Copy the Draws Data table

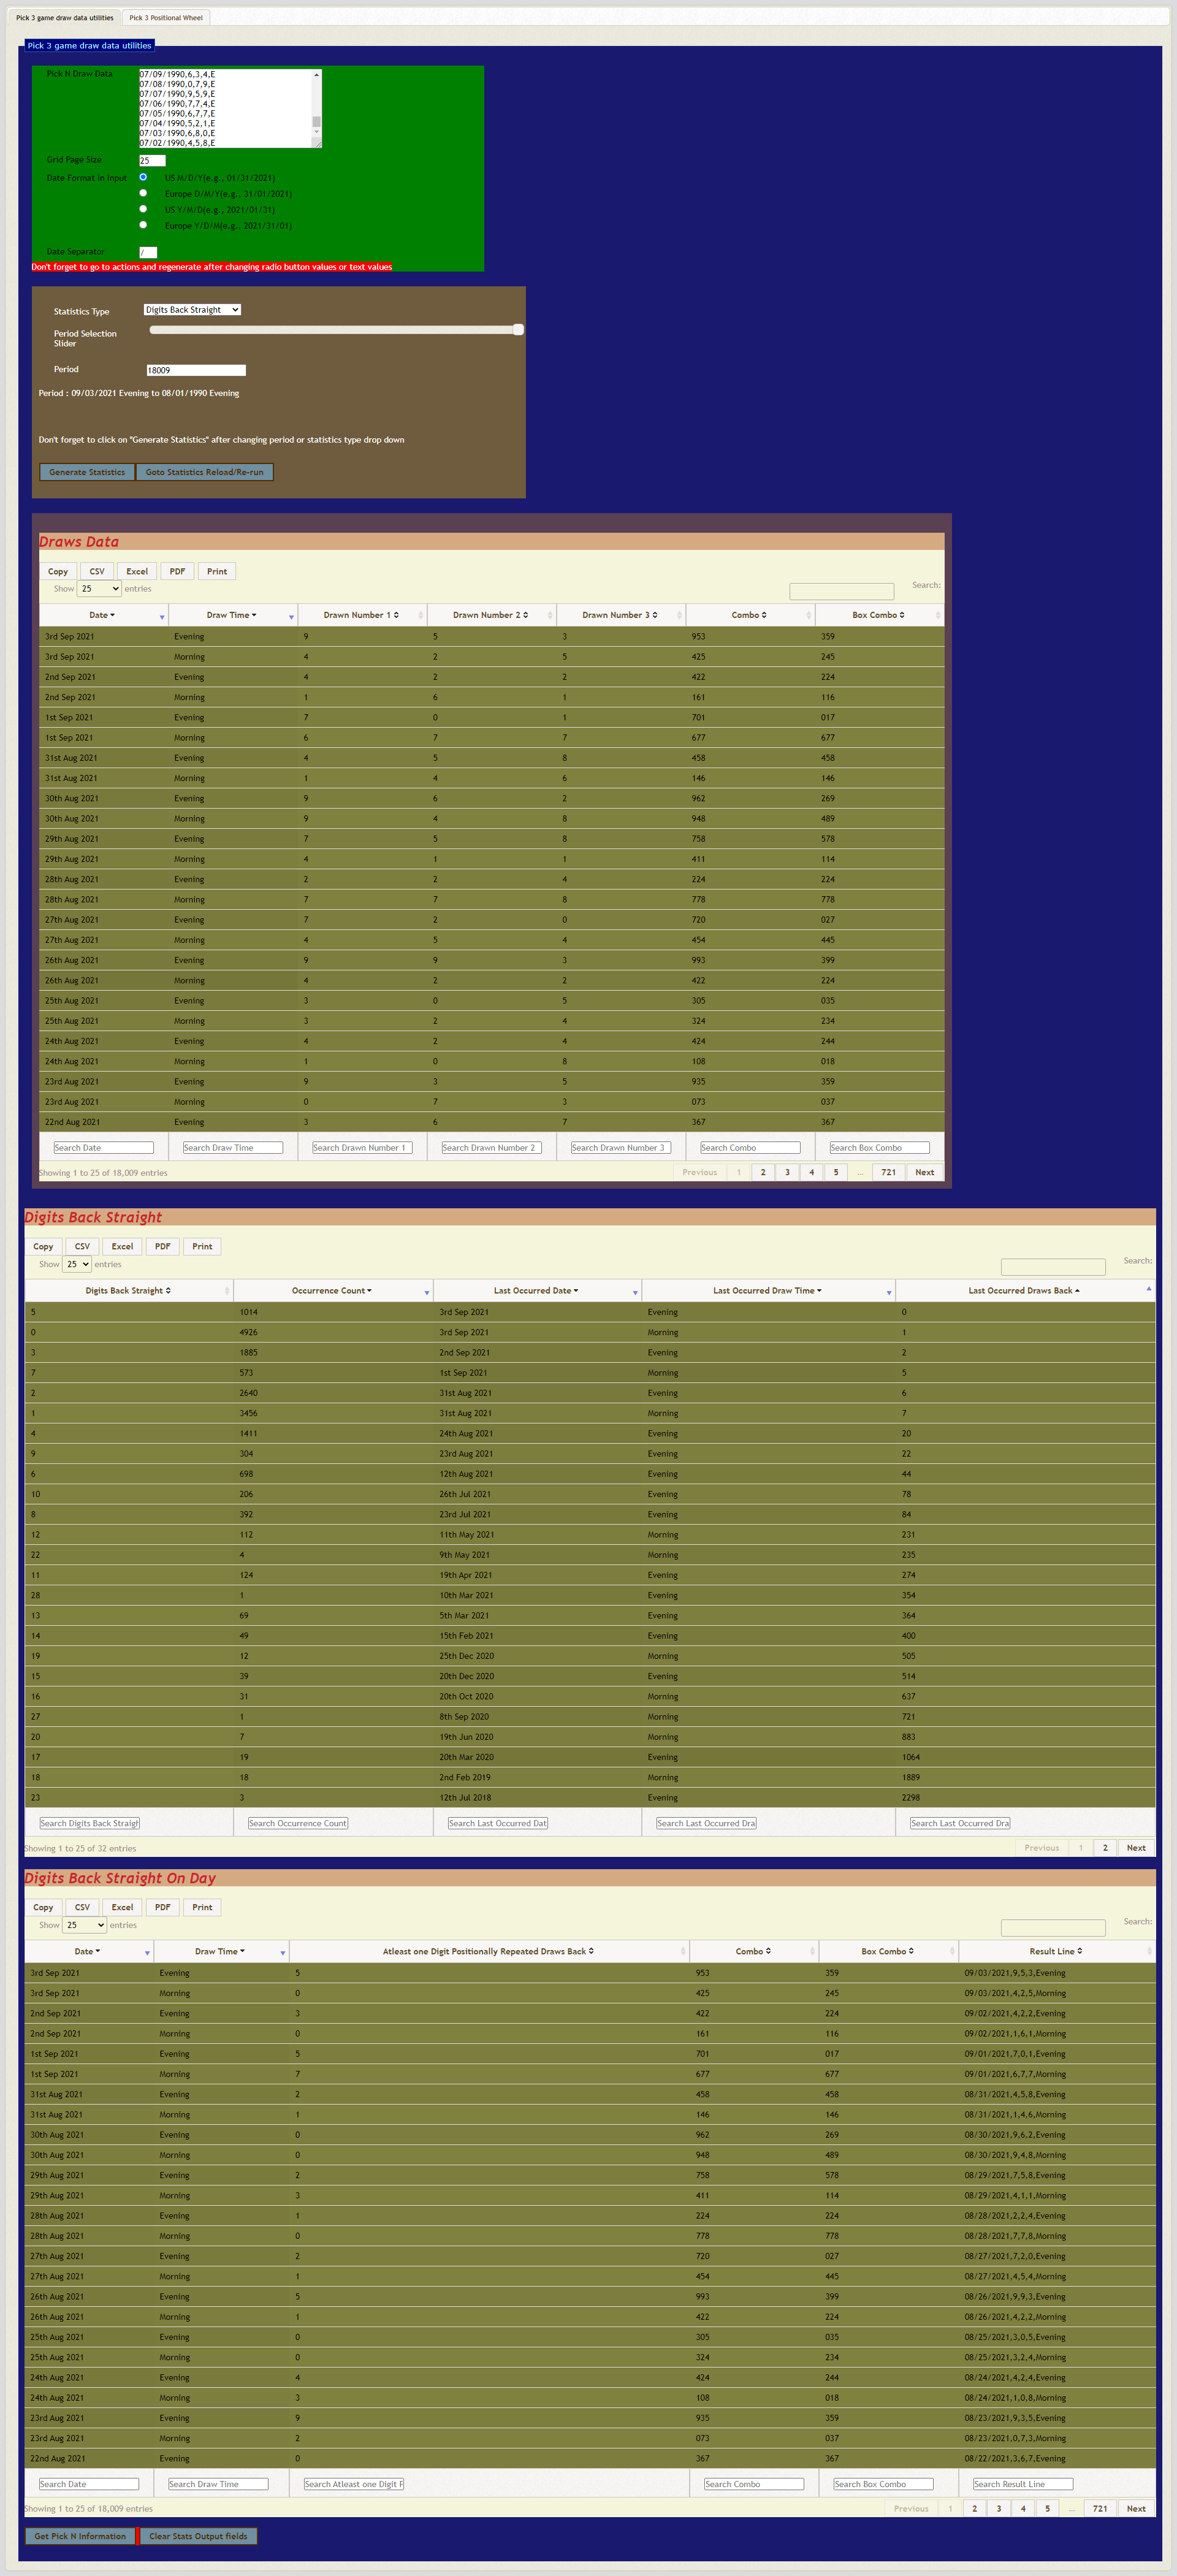coord(58,571)
